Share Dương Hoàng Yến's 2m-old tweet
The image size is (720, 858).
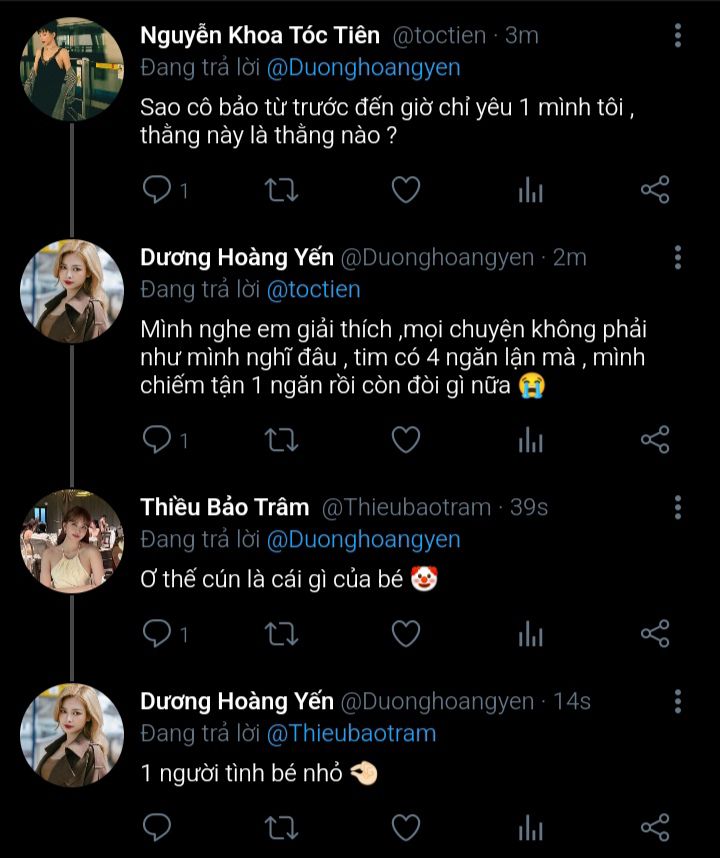[654, 439]
